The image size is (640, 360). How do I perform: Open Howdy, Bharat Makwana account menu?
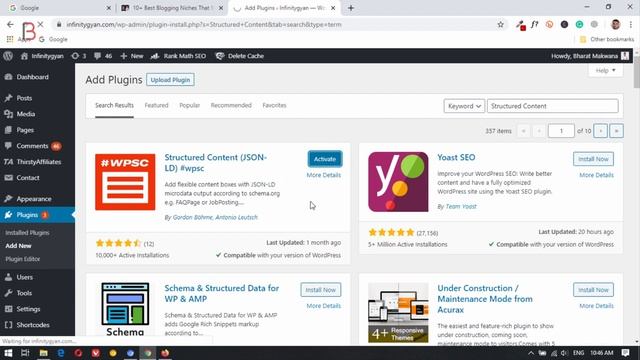[x=590, y=56]
